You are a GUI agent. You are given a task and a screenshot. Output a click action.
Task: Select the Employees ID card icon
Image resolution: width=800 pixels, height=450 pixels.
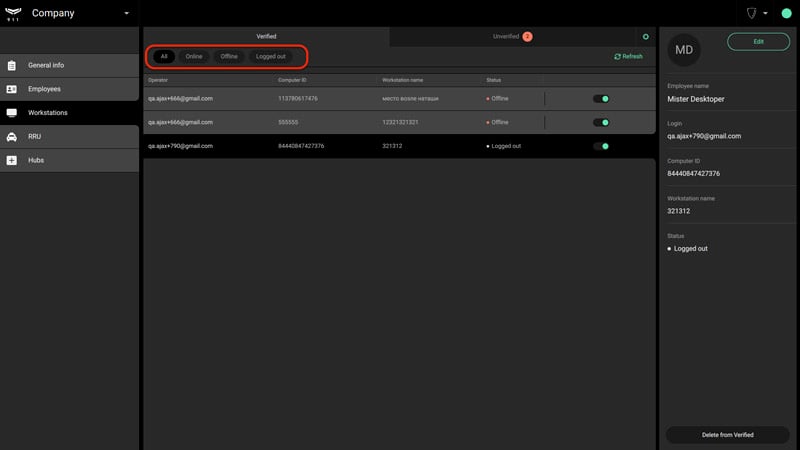coord(12,89)
